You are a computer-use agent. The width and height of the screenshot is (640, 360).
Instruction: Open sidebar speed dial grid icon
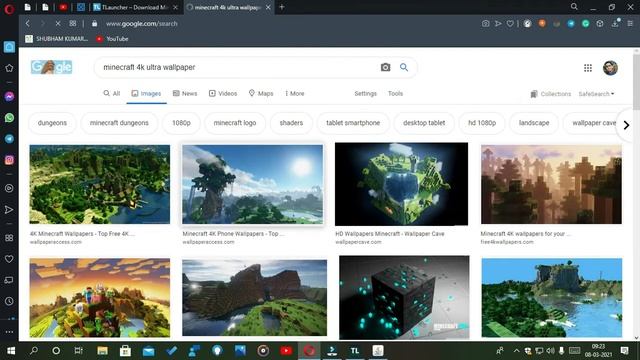coord(9,238)
